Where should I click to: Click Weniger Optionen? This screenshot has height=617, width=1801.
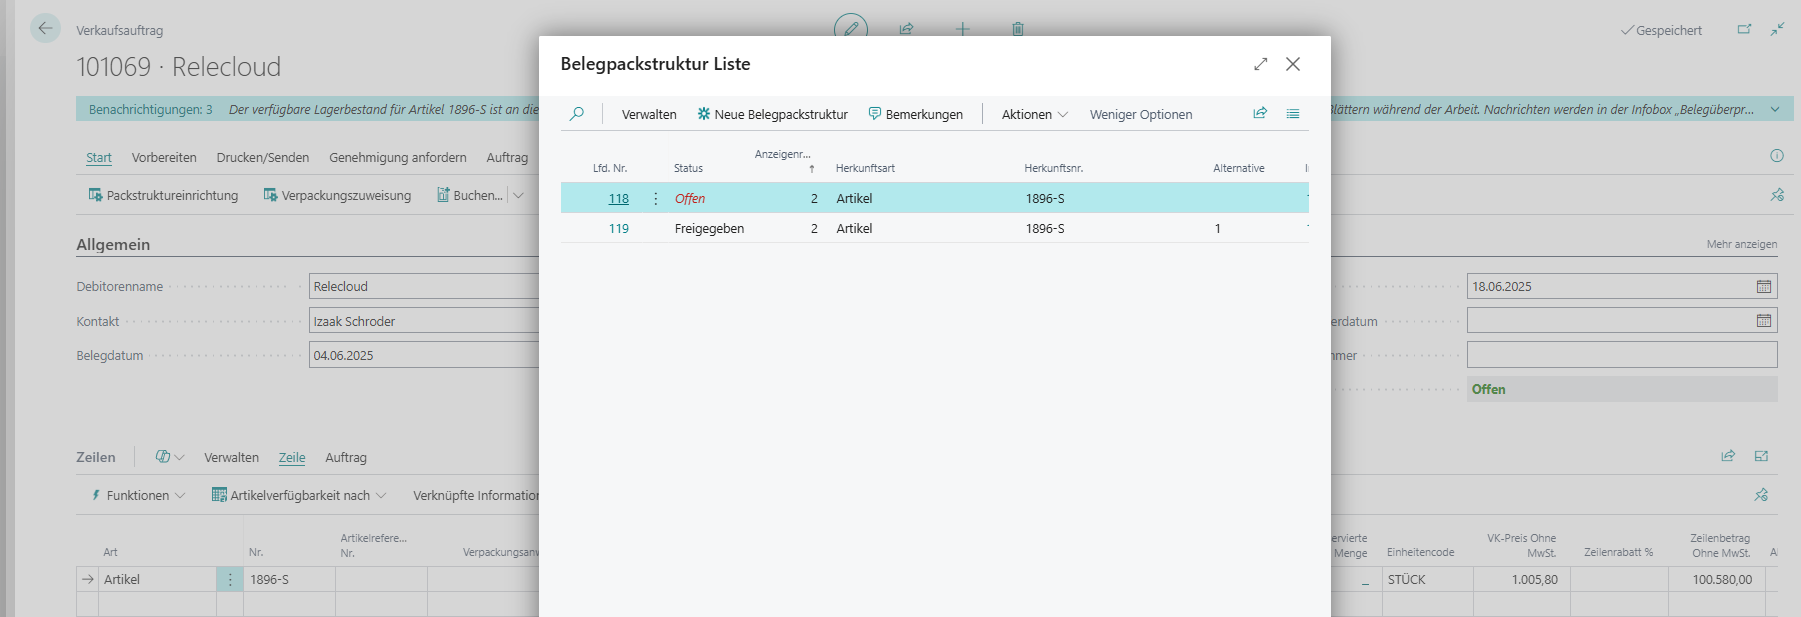1141,114
